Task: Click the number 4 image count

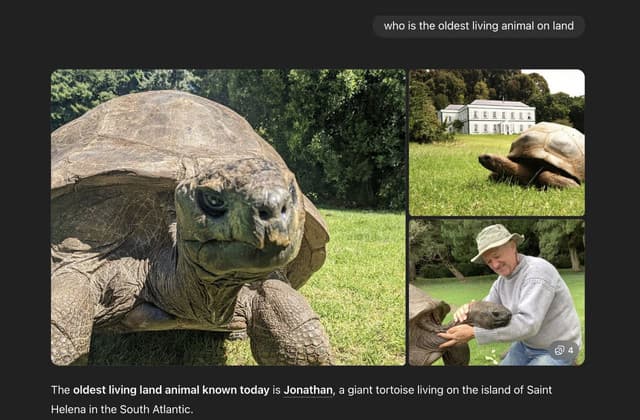Action: point(570,350)
